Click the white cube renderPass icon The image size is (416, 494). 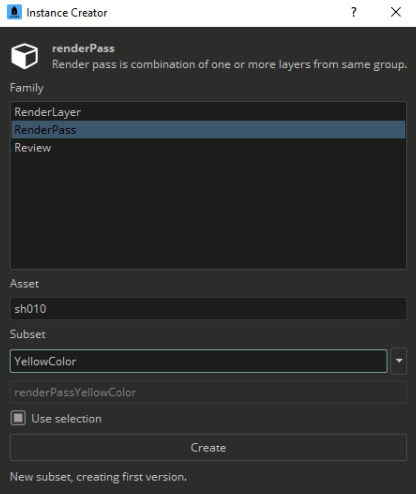pyautogui.click(x=25, y=56)
